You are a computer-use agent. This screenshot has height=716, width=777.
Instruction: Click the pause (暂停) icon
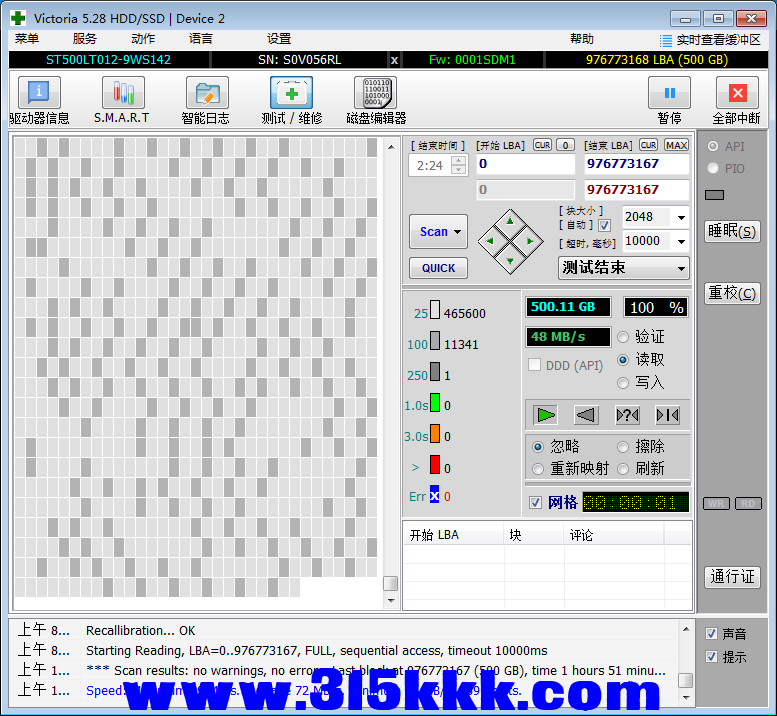click(669, 93)
